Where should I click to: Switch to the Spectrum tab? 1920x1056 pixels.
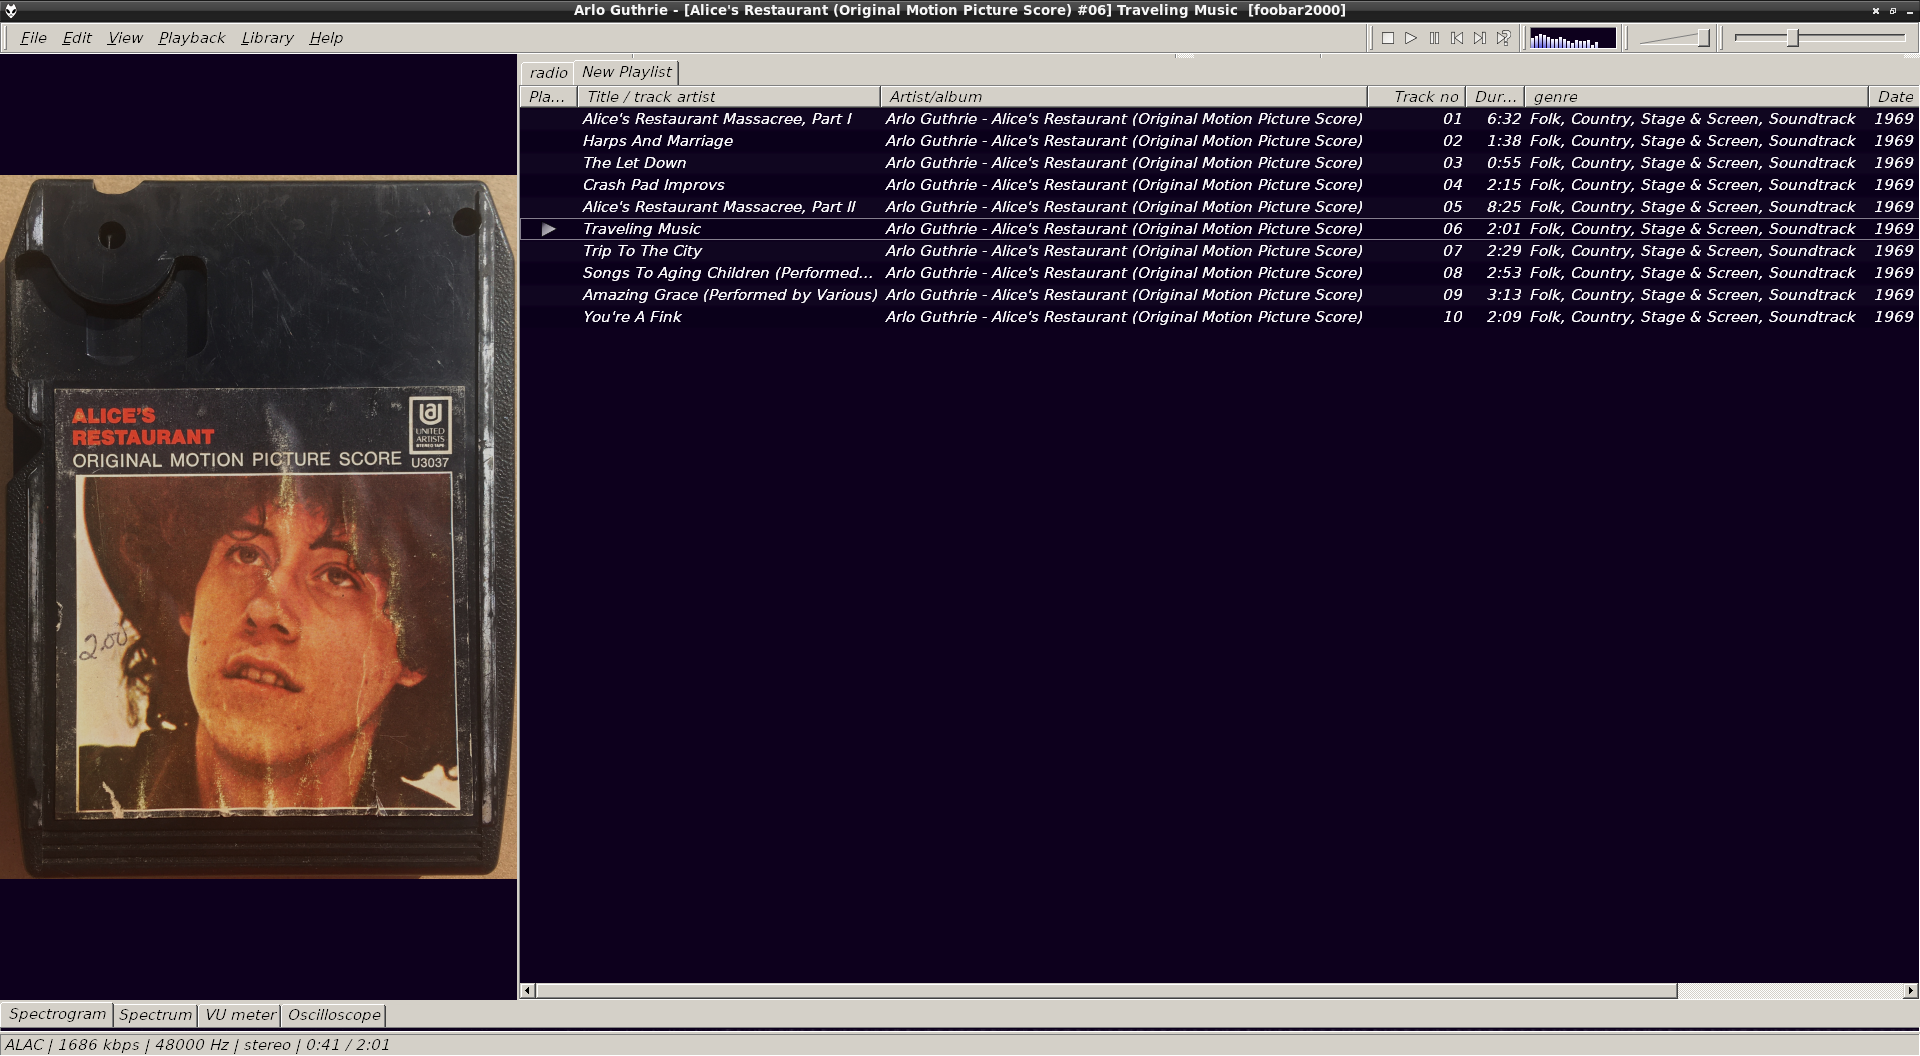click(155, 1015)
